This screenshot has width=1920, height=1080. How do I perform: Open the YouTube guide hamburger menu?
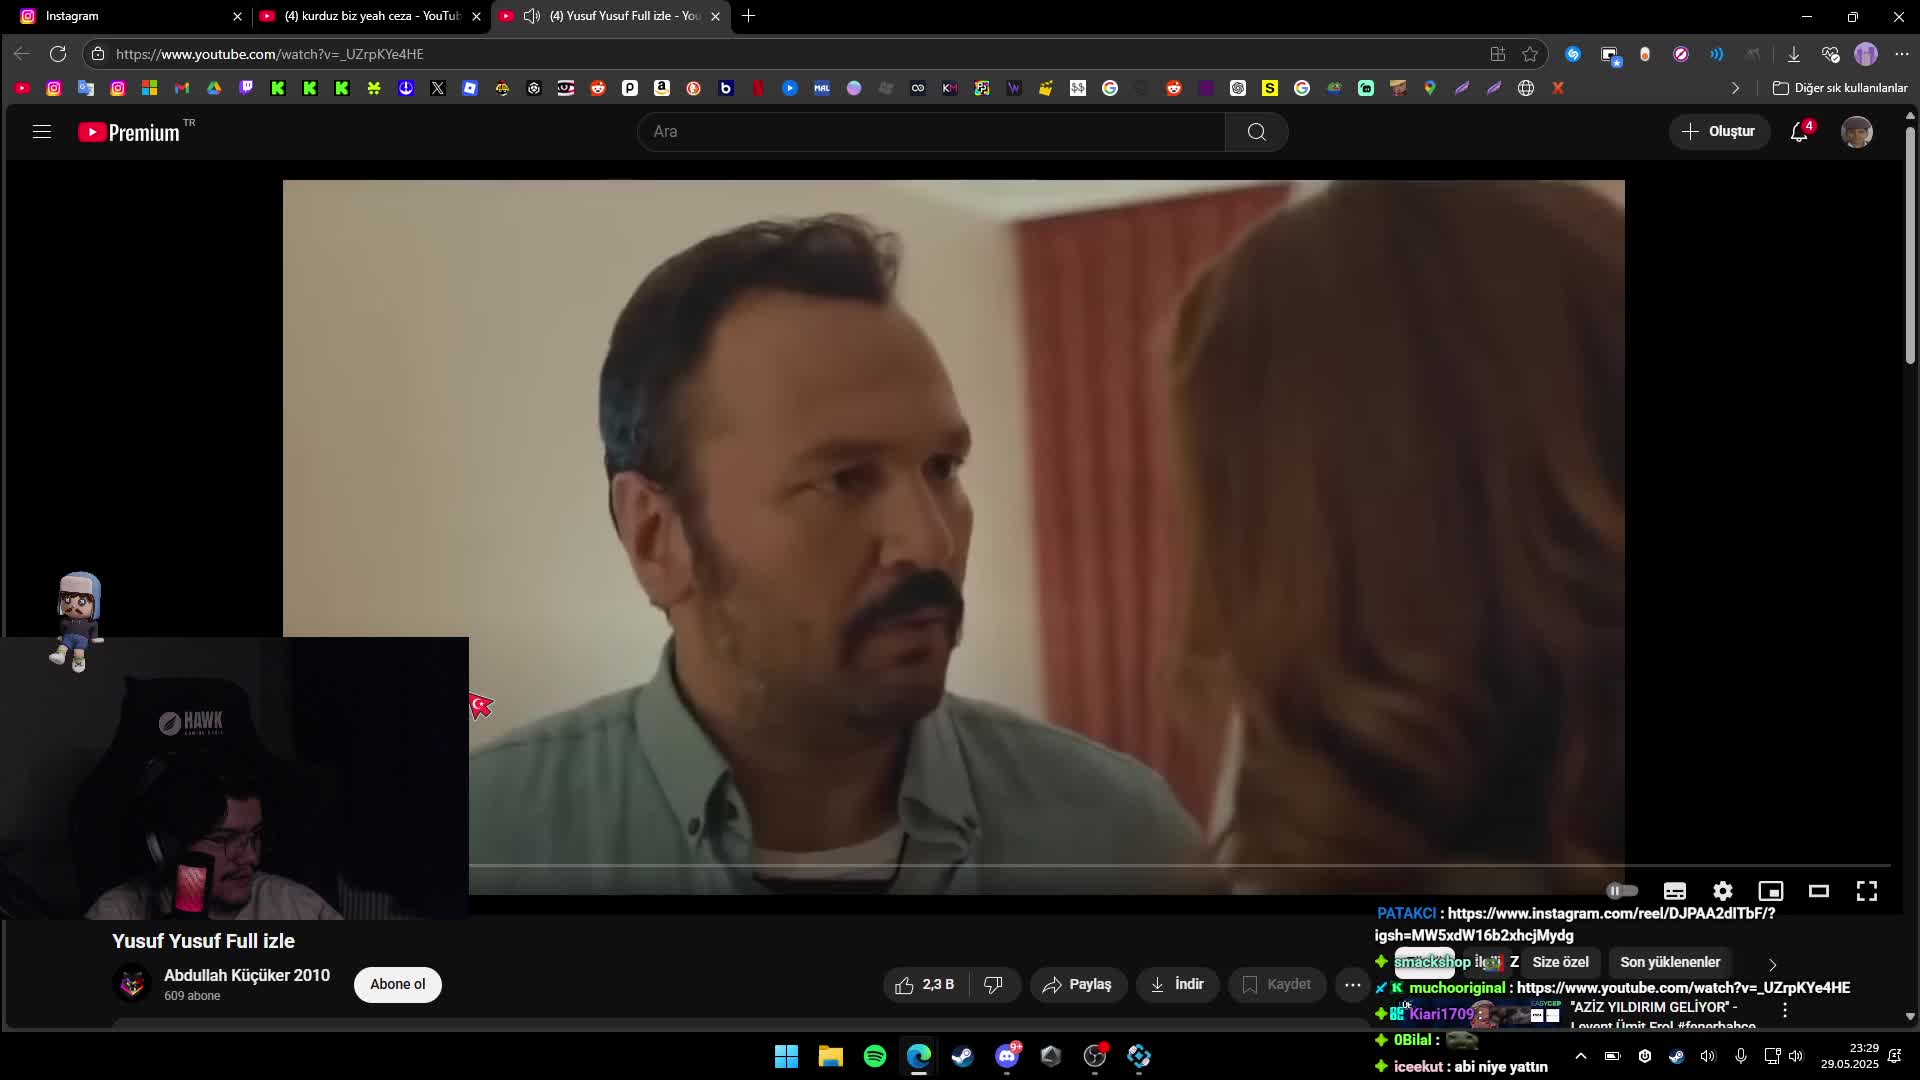41,132
